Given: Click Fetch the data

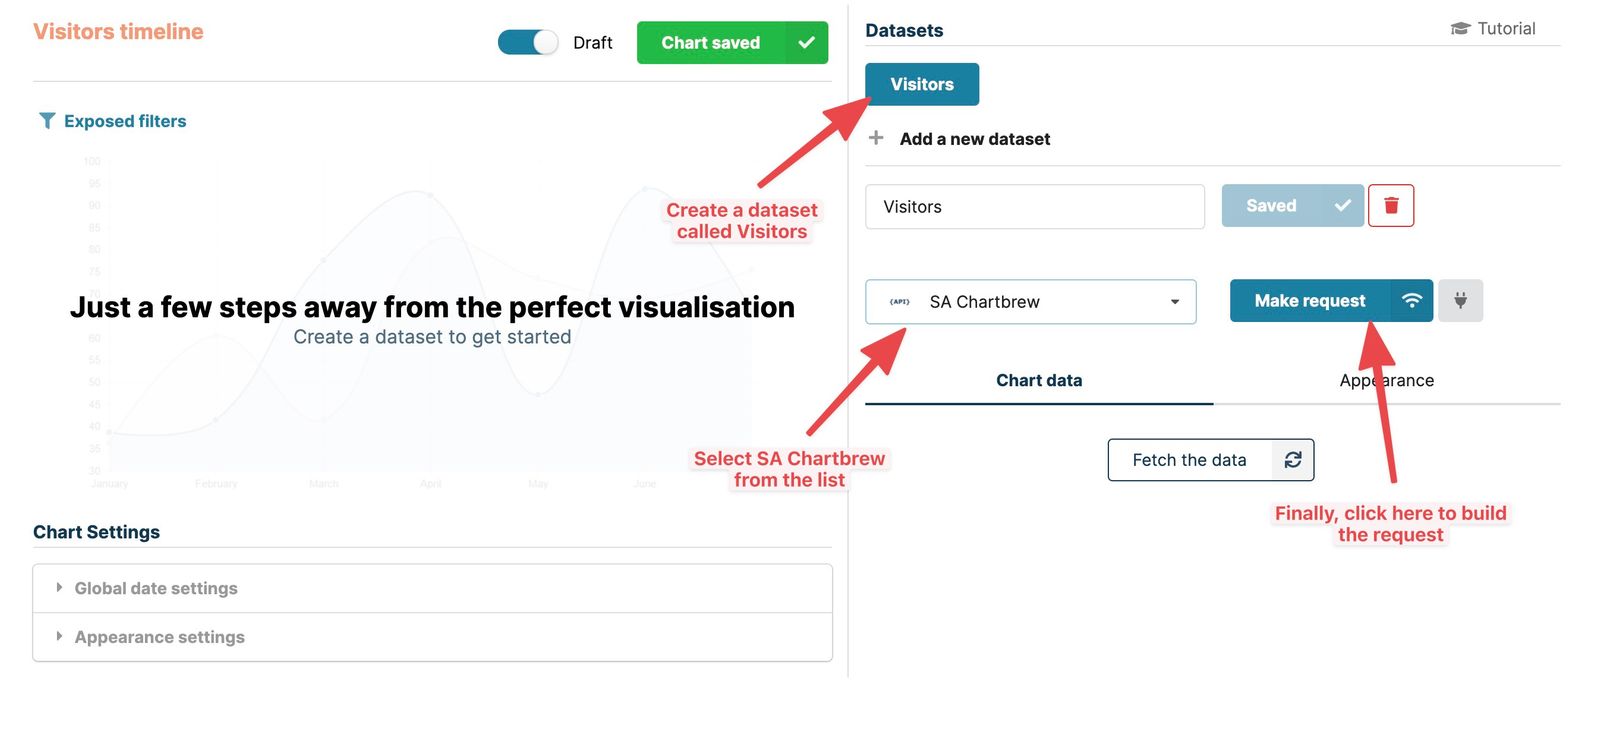Looking at the screenshot, I should click(x=1189, y=460).
